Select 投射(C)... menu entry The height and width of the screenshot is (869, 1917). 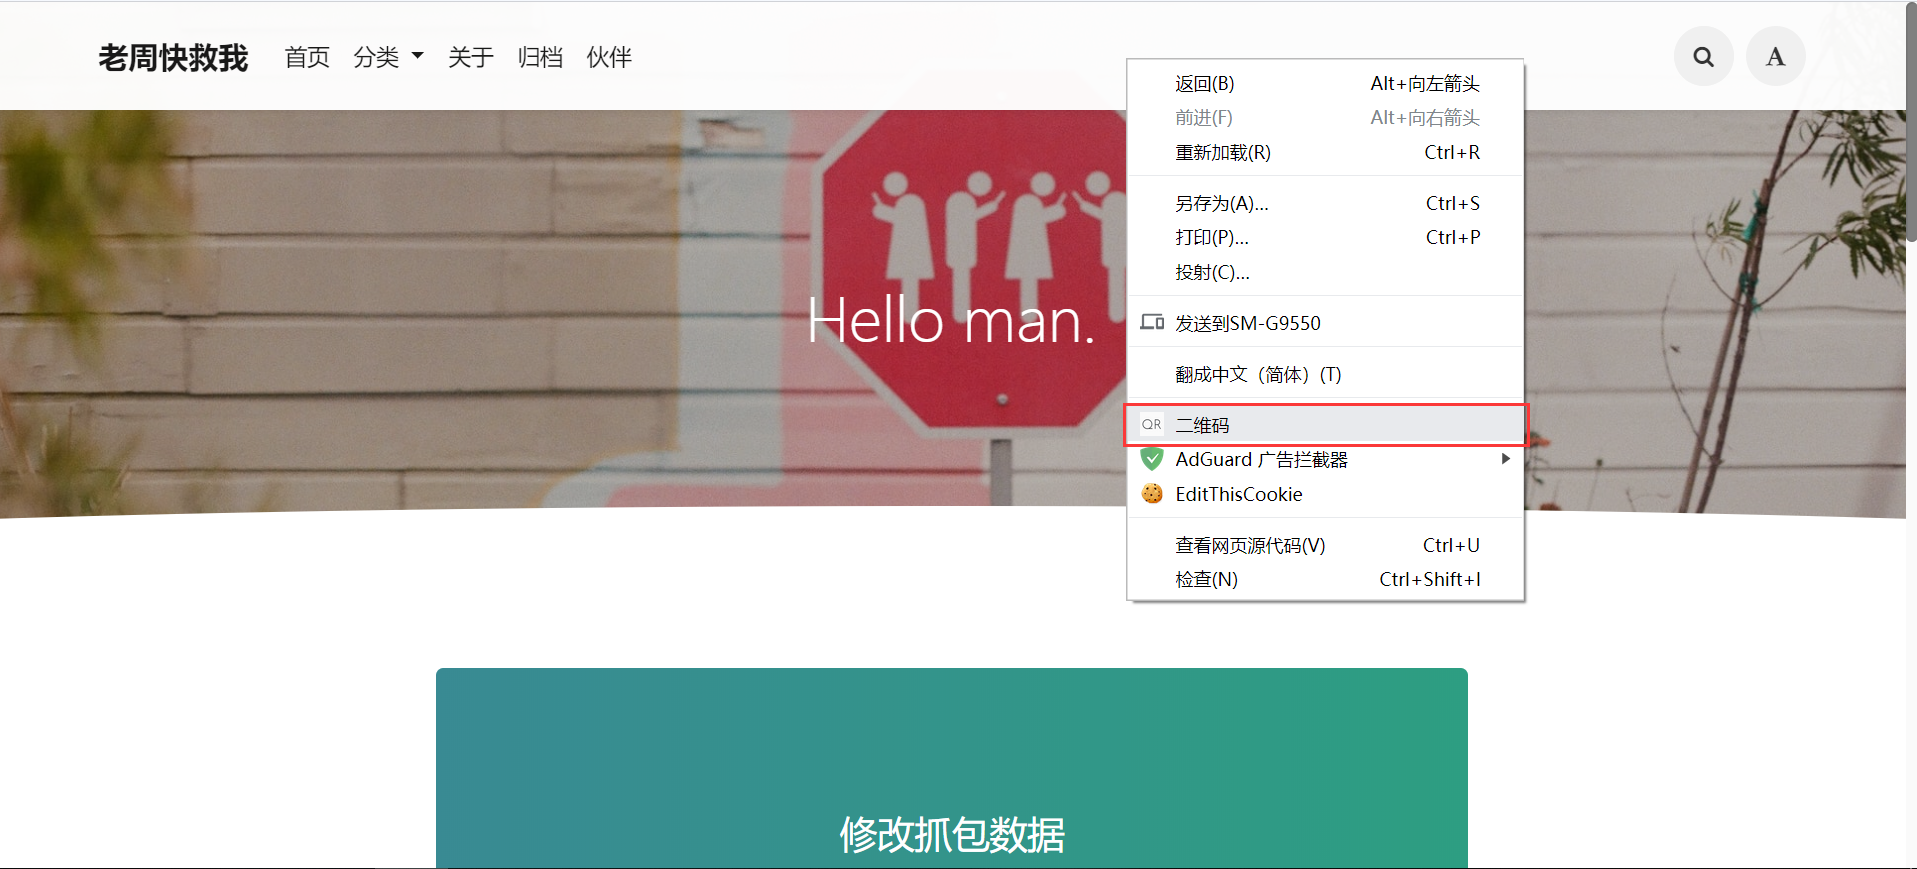click(x=1325, y=273)
